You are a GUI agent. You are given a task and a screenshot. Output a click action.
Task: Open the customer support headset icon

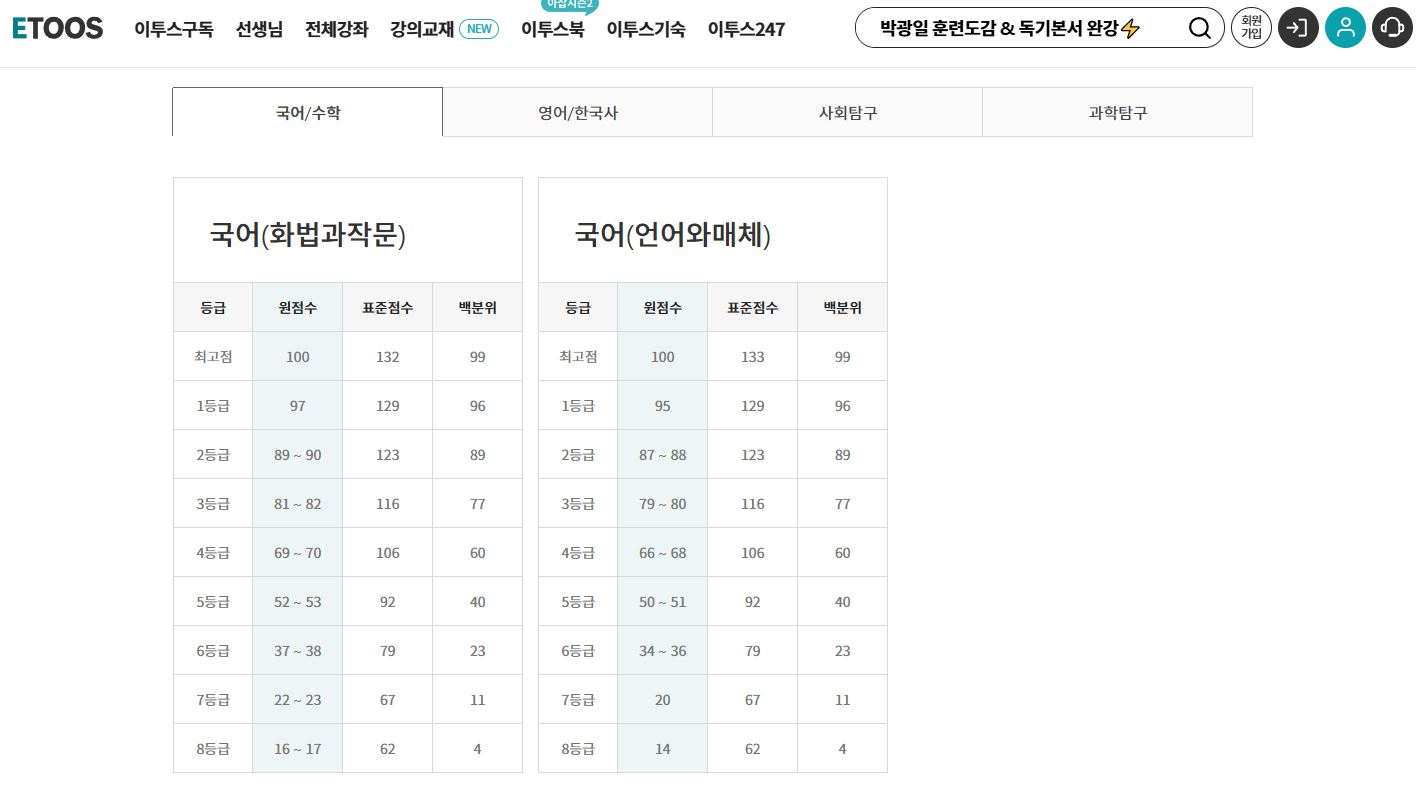[1392, 28]
